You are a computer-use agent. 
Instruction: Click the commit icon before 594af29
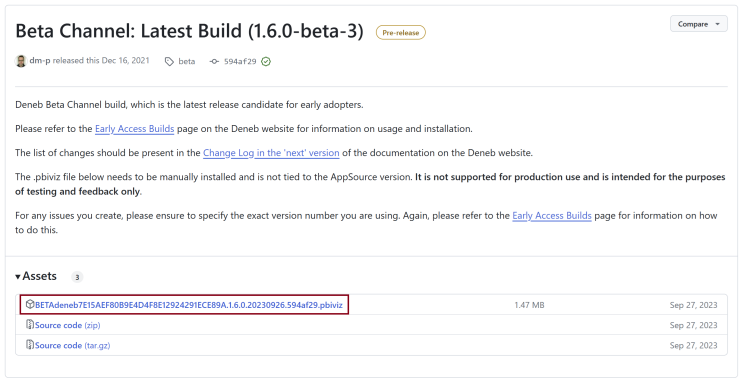pyautogui.click(x=214, y=62)
